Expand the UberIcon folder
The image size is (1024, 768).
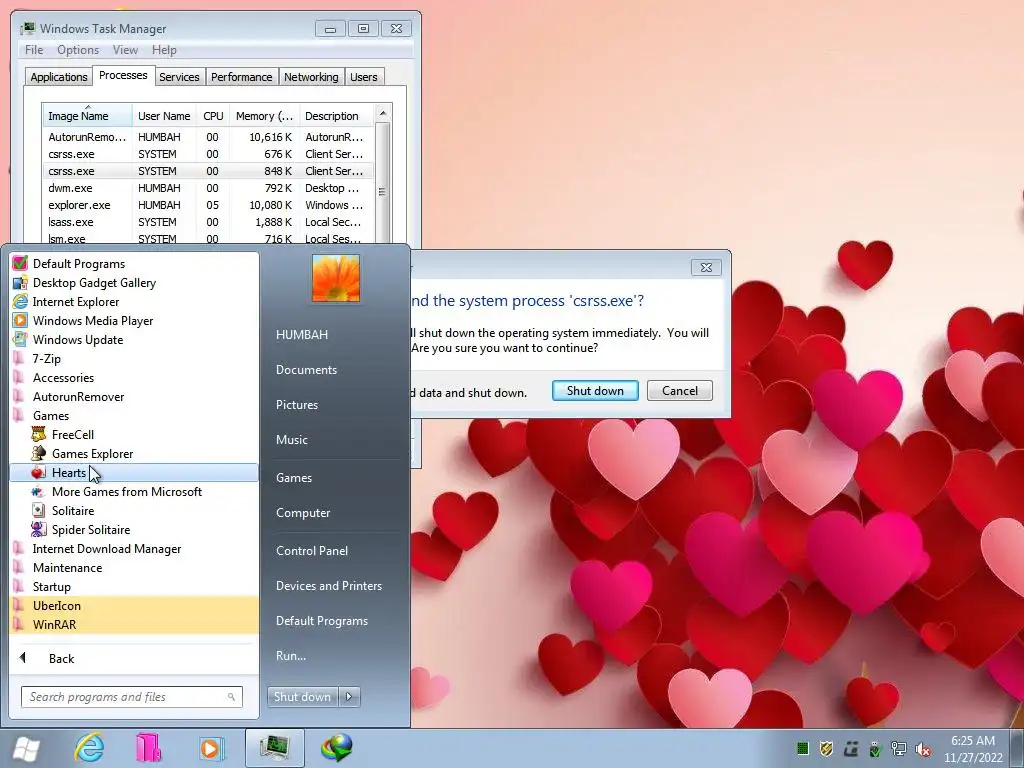pyautogui.click(x=134, y=606)
